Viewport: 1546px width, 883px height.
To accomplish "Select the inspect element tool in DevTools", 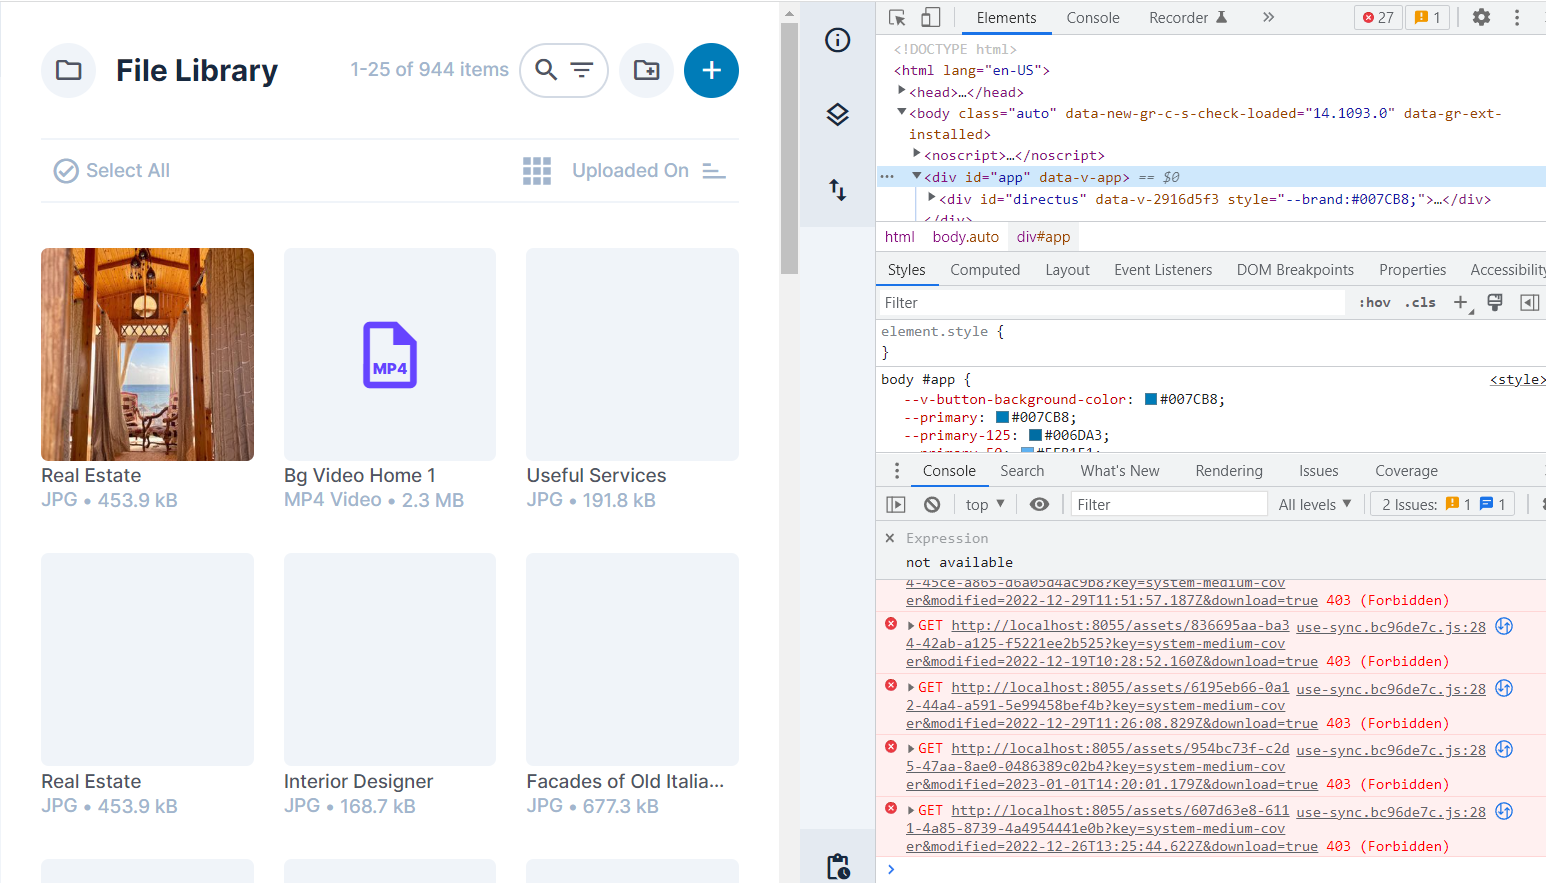I will (897, 17).
